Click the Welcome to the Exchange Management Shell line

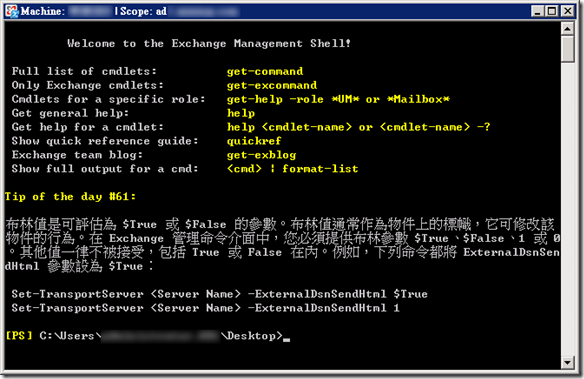[x=209, y=44]
